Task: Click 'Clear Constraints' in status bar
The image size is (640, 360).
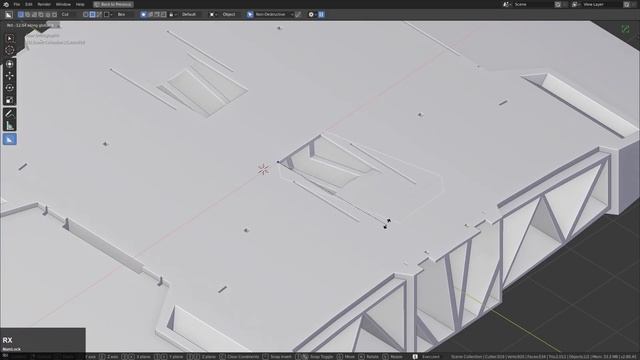Action: [x=243, y=357]
